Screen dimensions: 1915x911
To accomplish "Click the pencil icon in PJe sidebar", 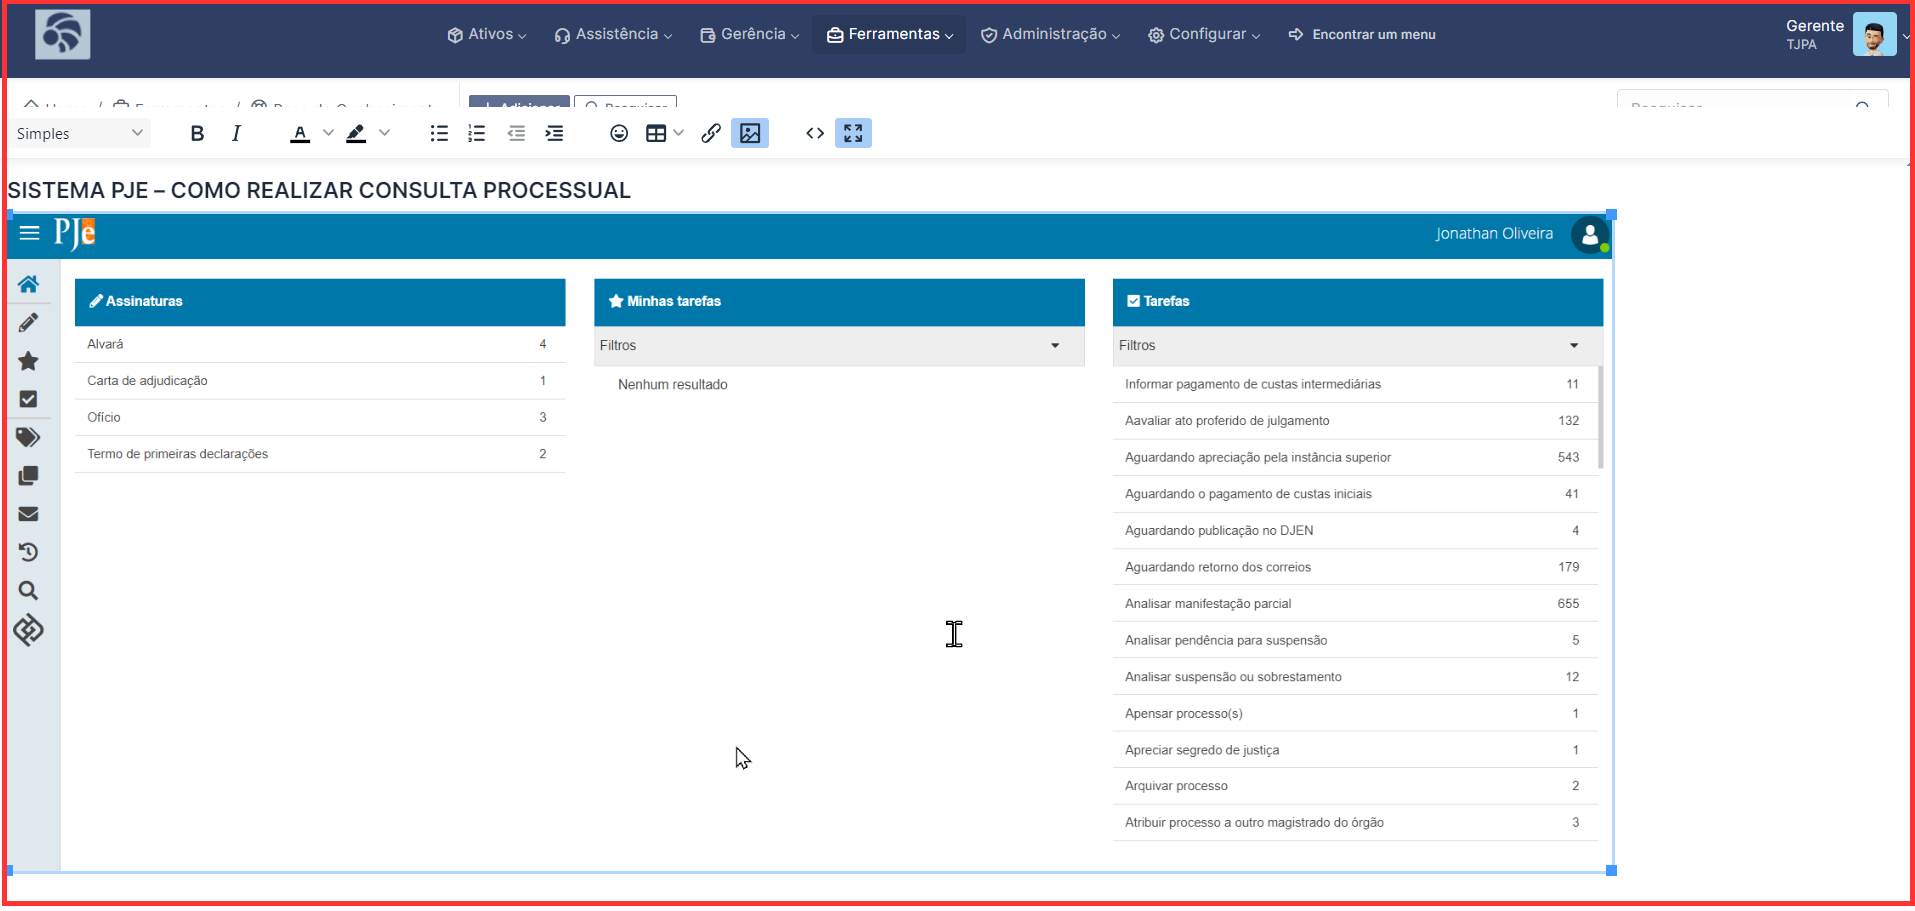I will [29, 323].
